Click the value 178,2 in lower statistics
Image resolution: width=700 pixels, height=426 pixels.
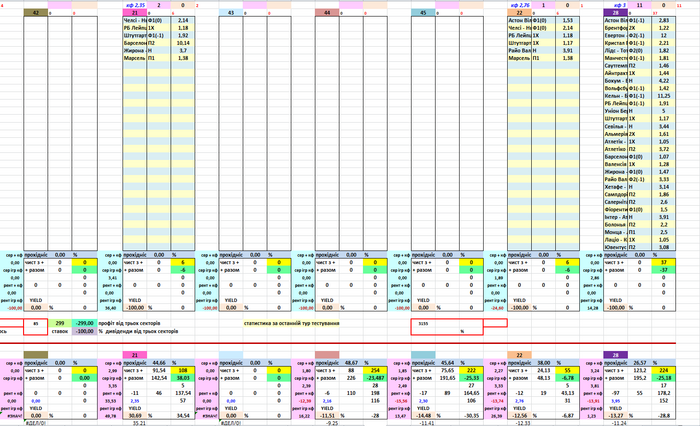(x=664, y=393)
